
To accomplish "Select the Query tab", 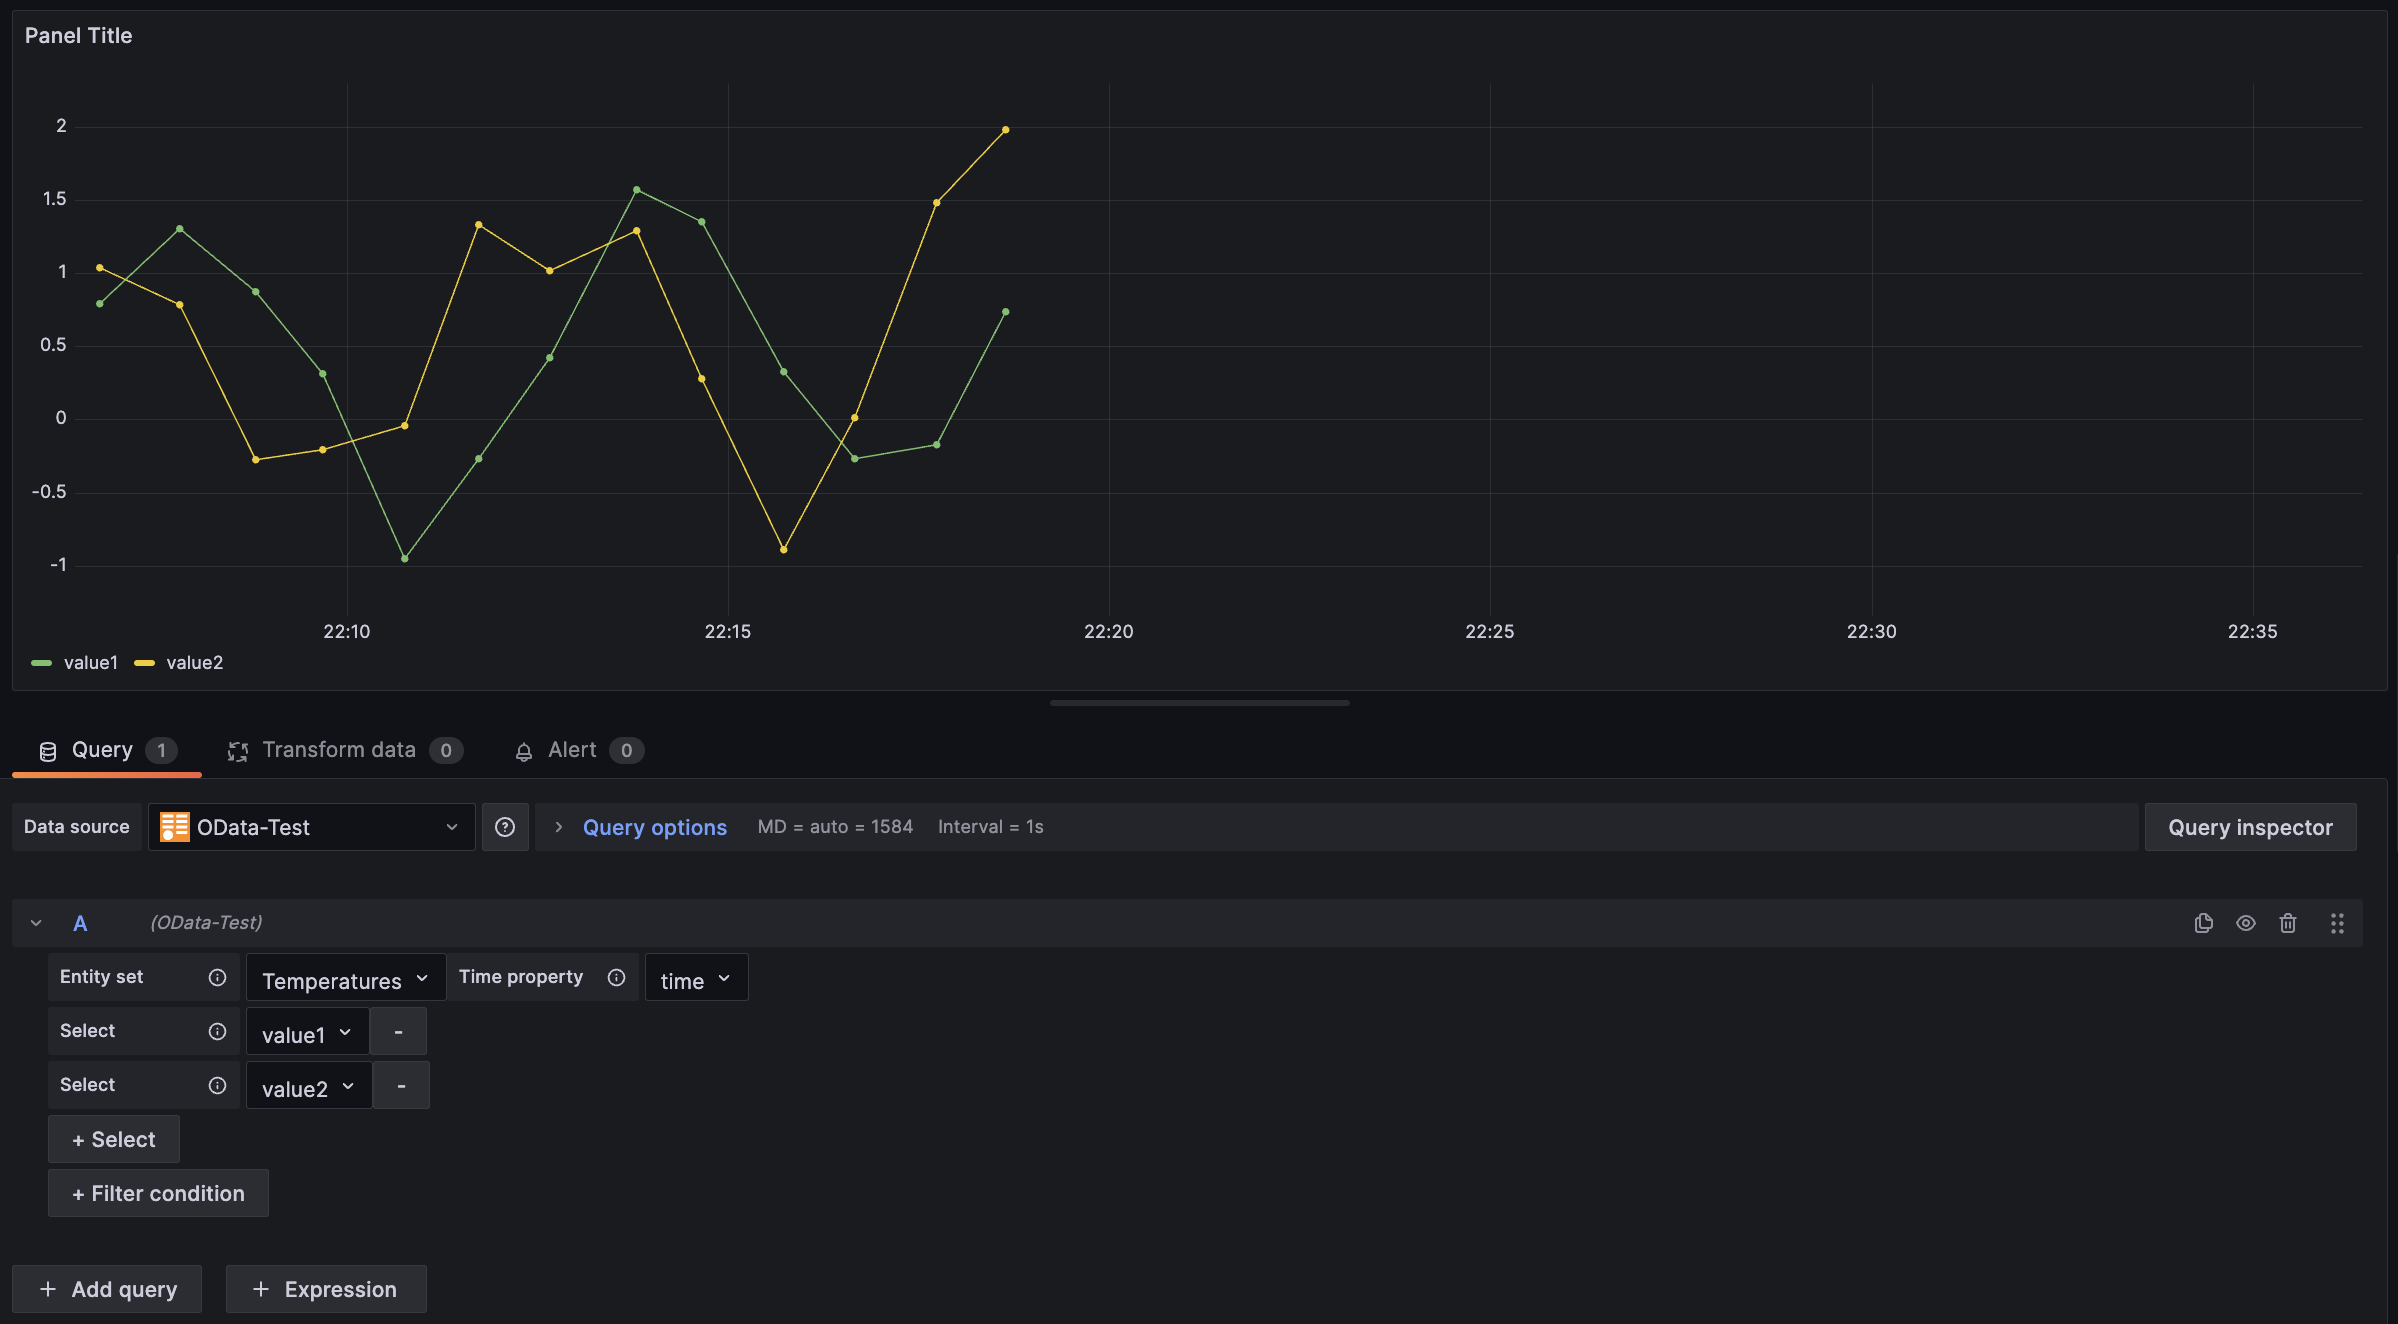I will [101, 748].
